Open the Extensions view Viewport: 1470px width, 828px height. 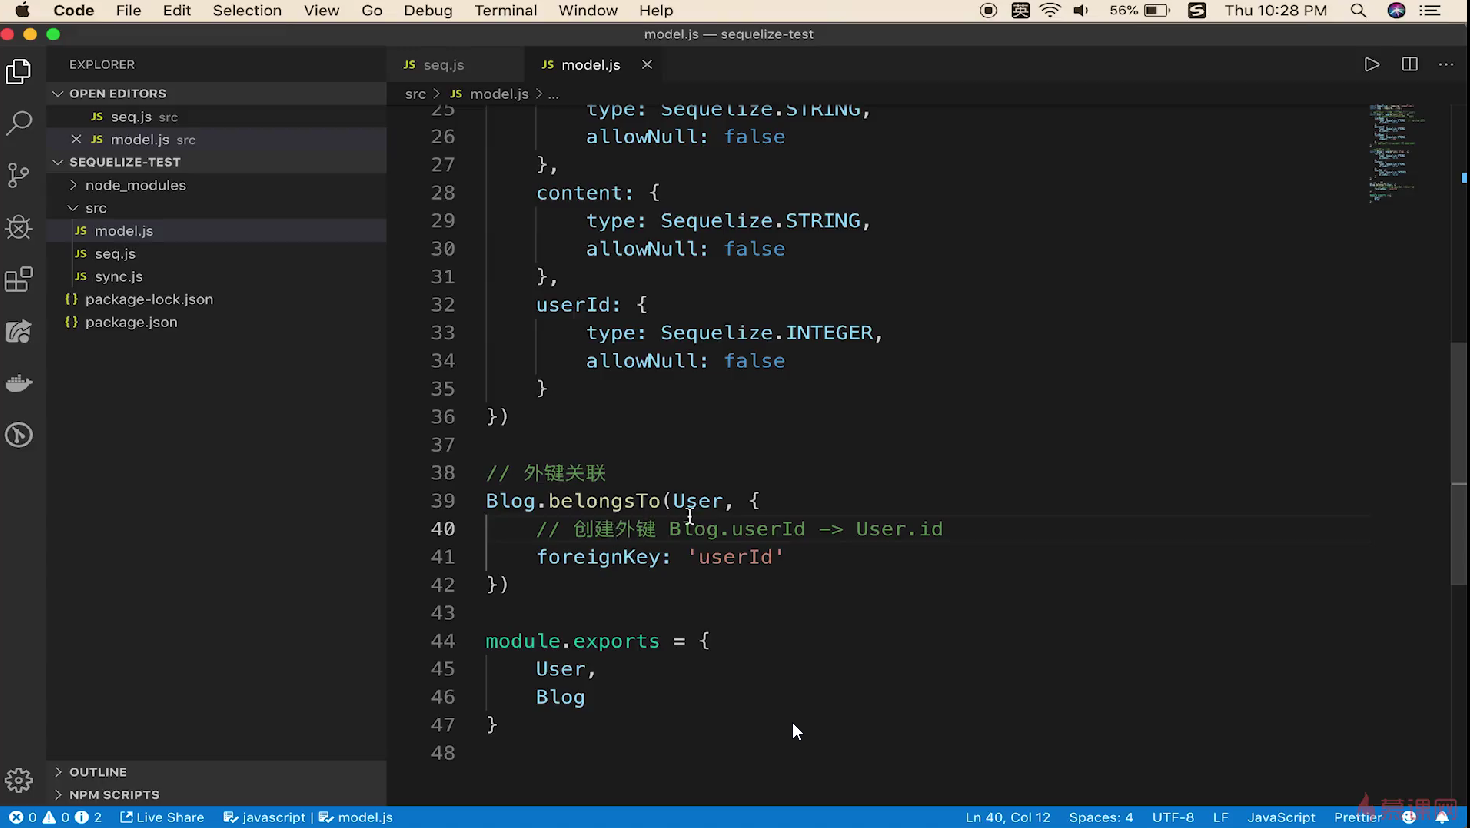pyautogui.click(x=19, y=279)
